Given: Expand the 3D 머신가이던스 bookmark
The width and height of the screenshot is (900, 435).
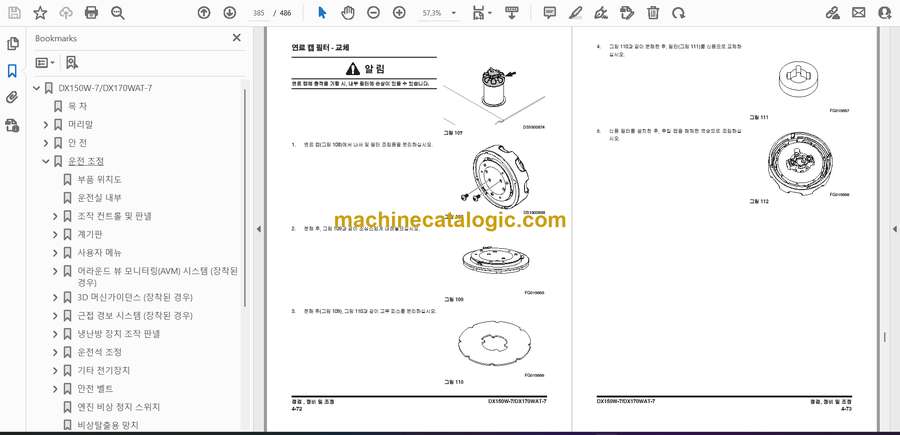Looking at the screenshot, I should [55, 297].
